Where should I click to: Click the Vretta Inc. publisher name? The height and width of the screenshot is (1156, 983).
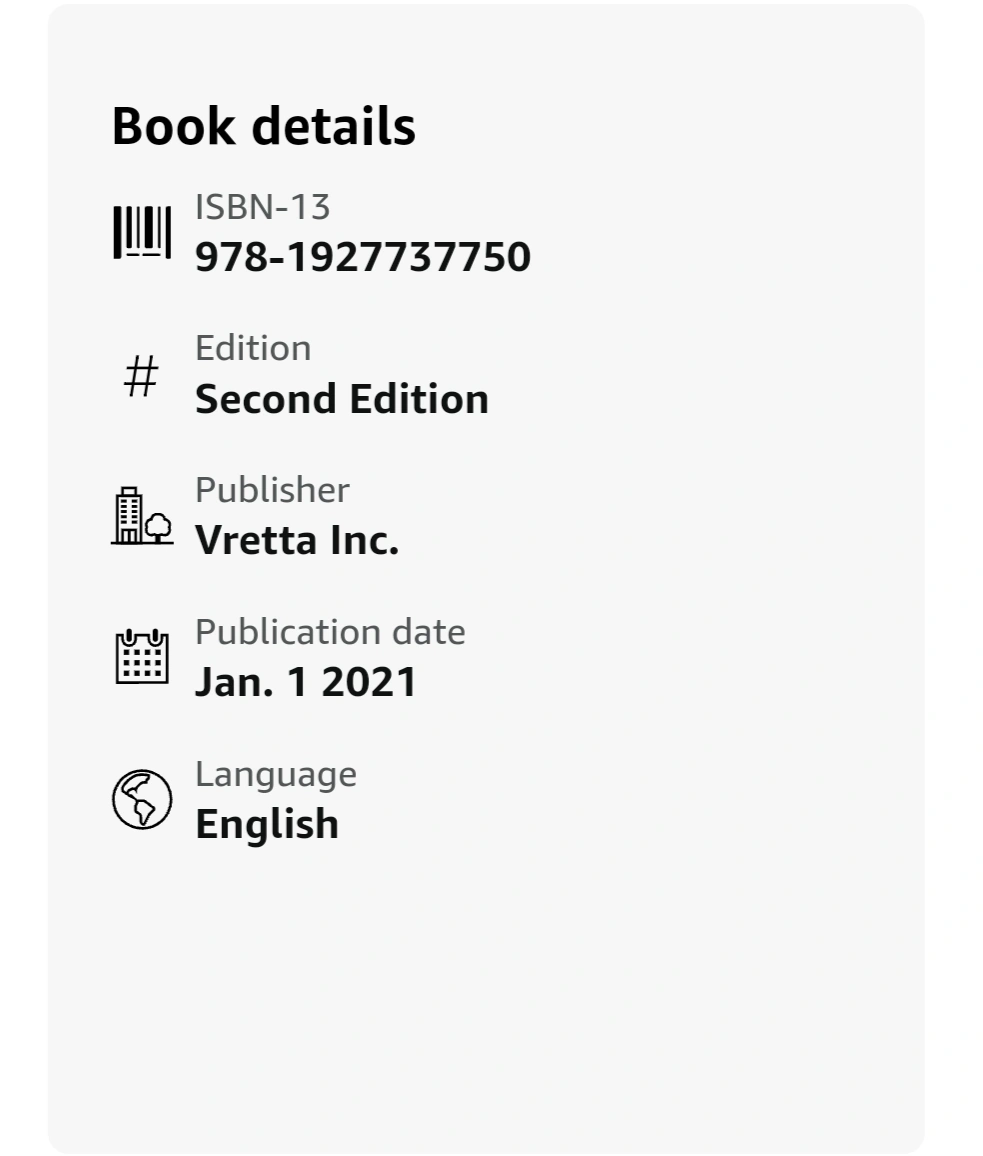(x=297, y=540)
